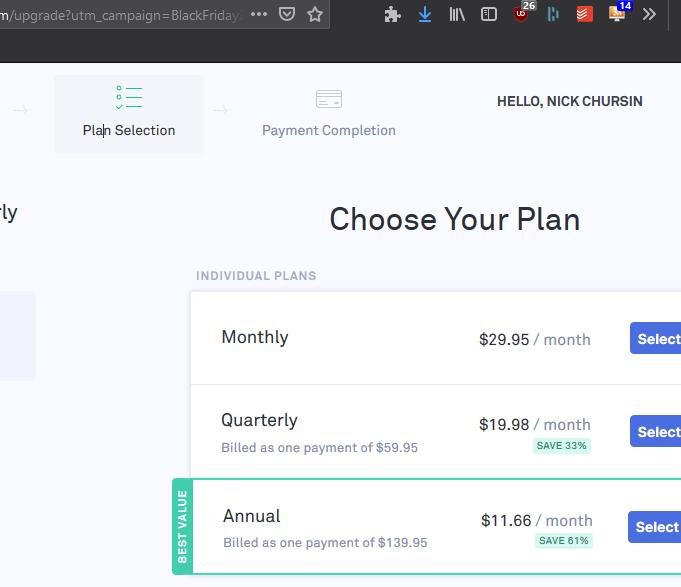Select the Annual plan
The image size is (681, 587).
coord(655,527)
